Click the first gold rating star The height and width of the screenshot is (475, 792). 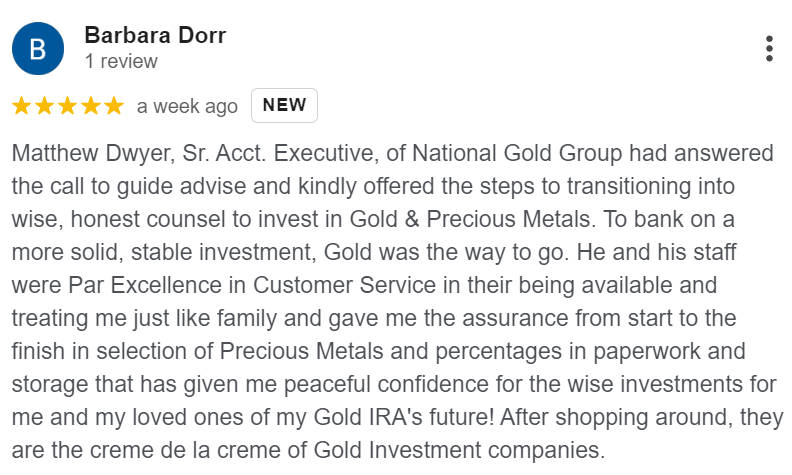[21, 106]
